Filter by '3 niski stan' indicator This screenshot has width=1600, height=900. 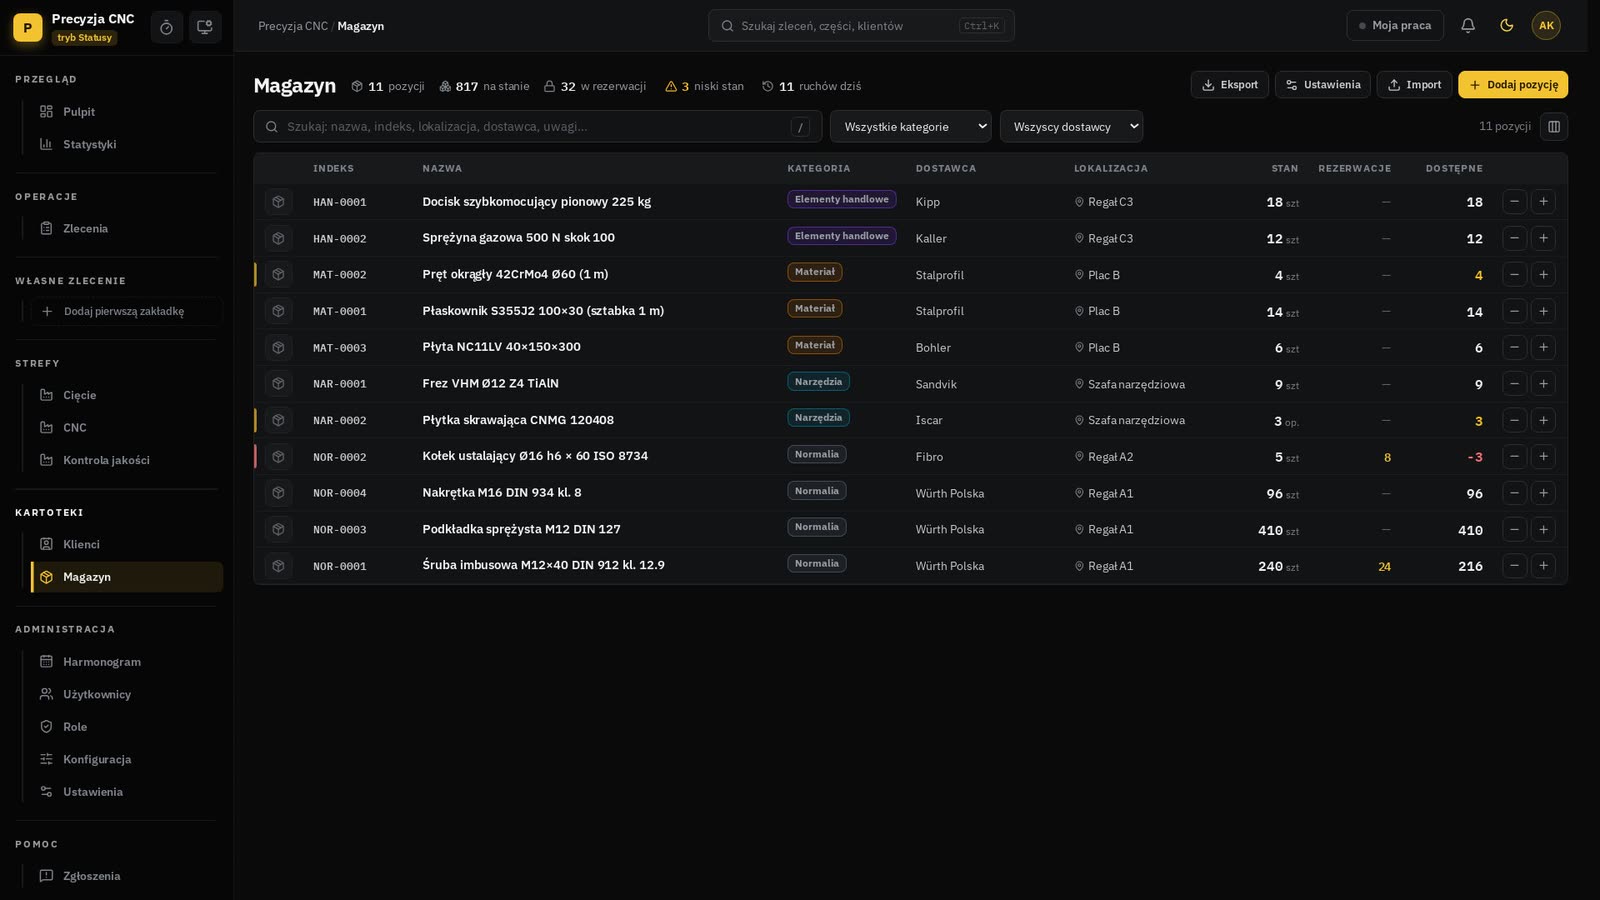(705, 86)
